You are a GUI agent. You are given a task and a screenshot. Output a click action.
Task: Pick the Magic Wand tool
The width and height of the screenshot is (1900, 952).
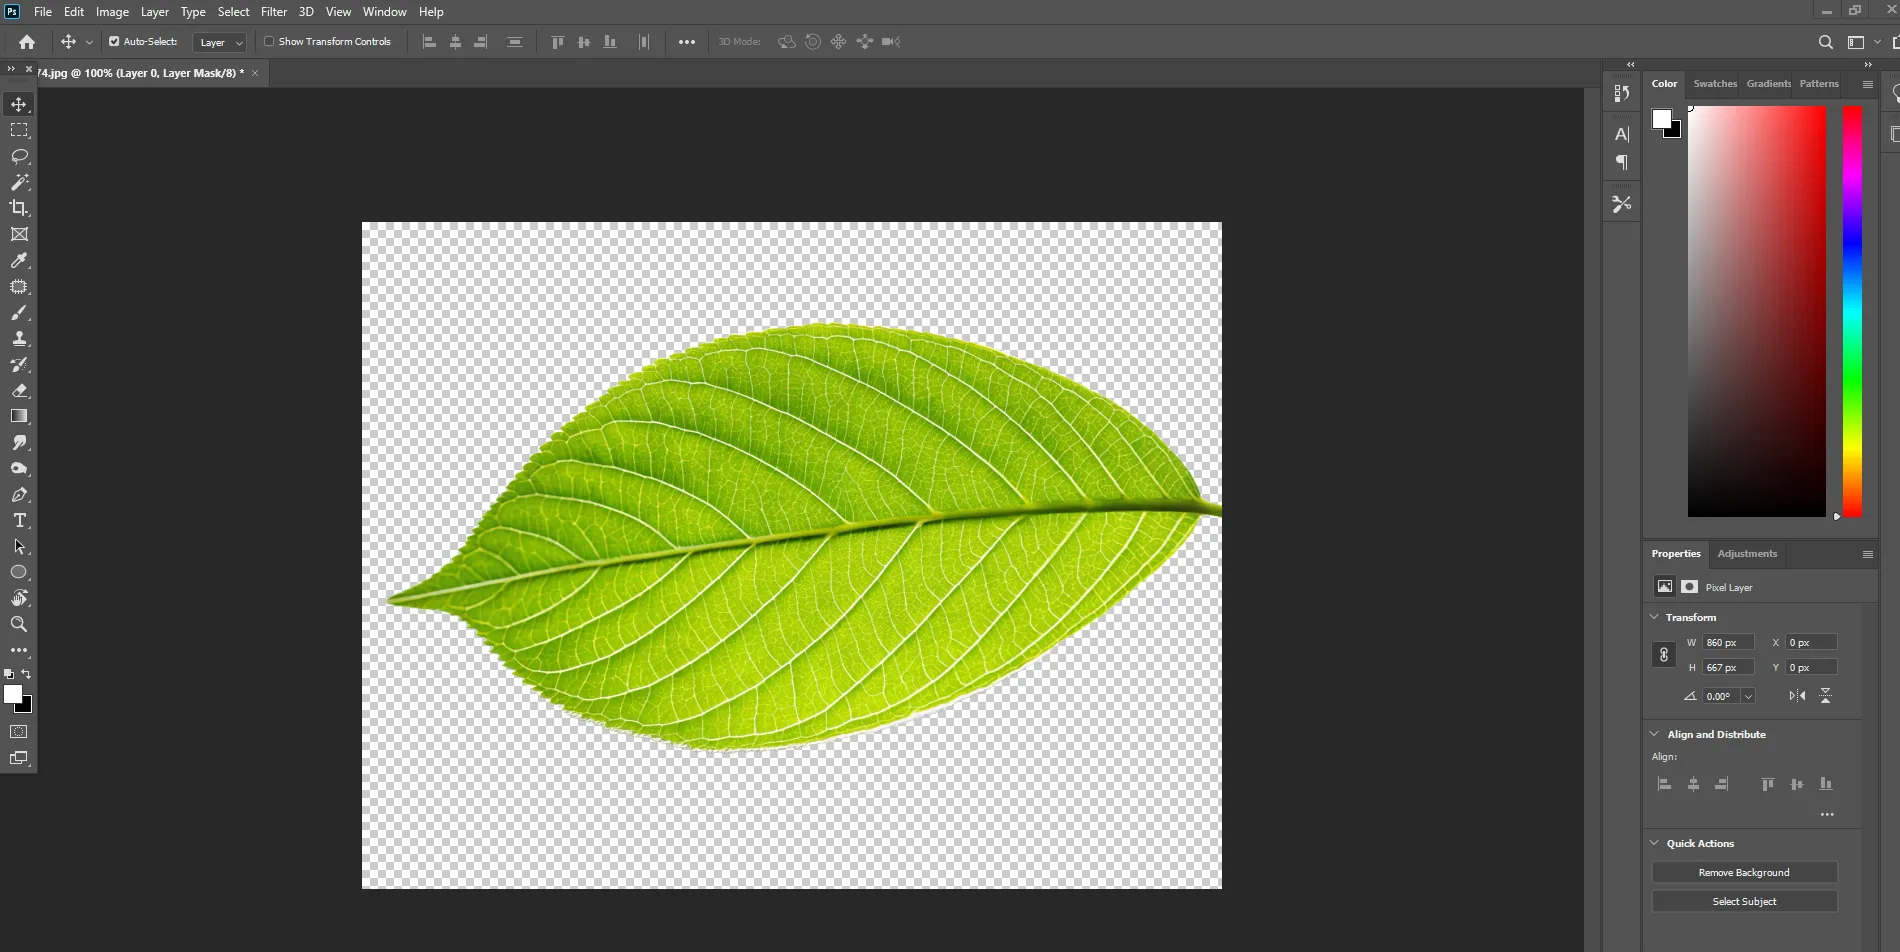pos(19,182)
